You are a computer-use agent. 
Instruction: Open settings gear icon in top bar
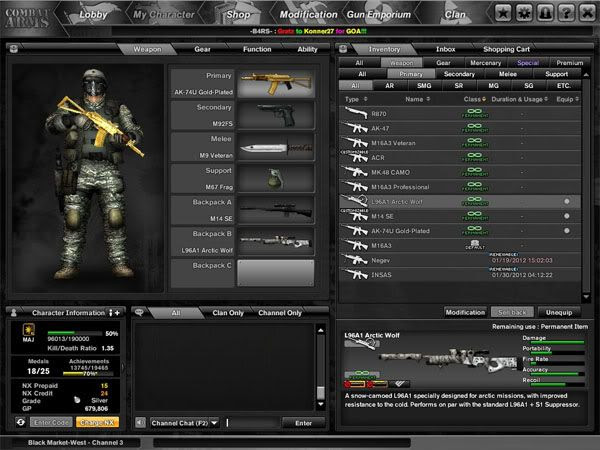pyautogui.click(x=524, y=14)
